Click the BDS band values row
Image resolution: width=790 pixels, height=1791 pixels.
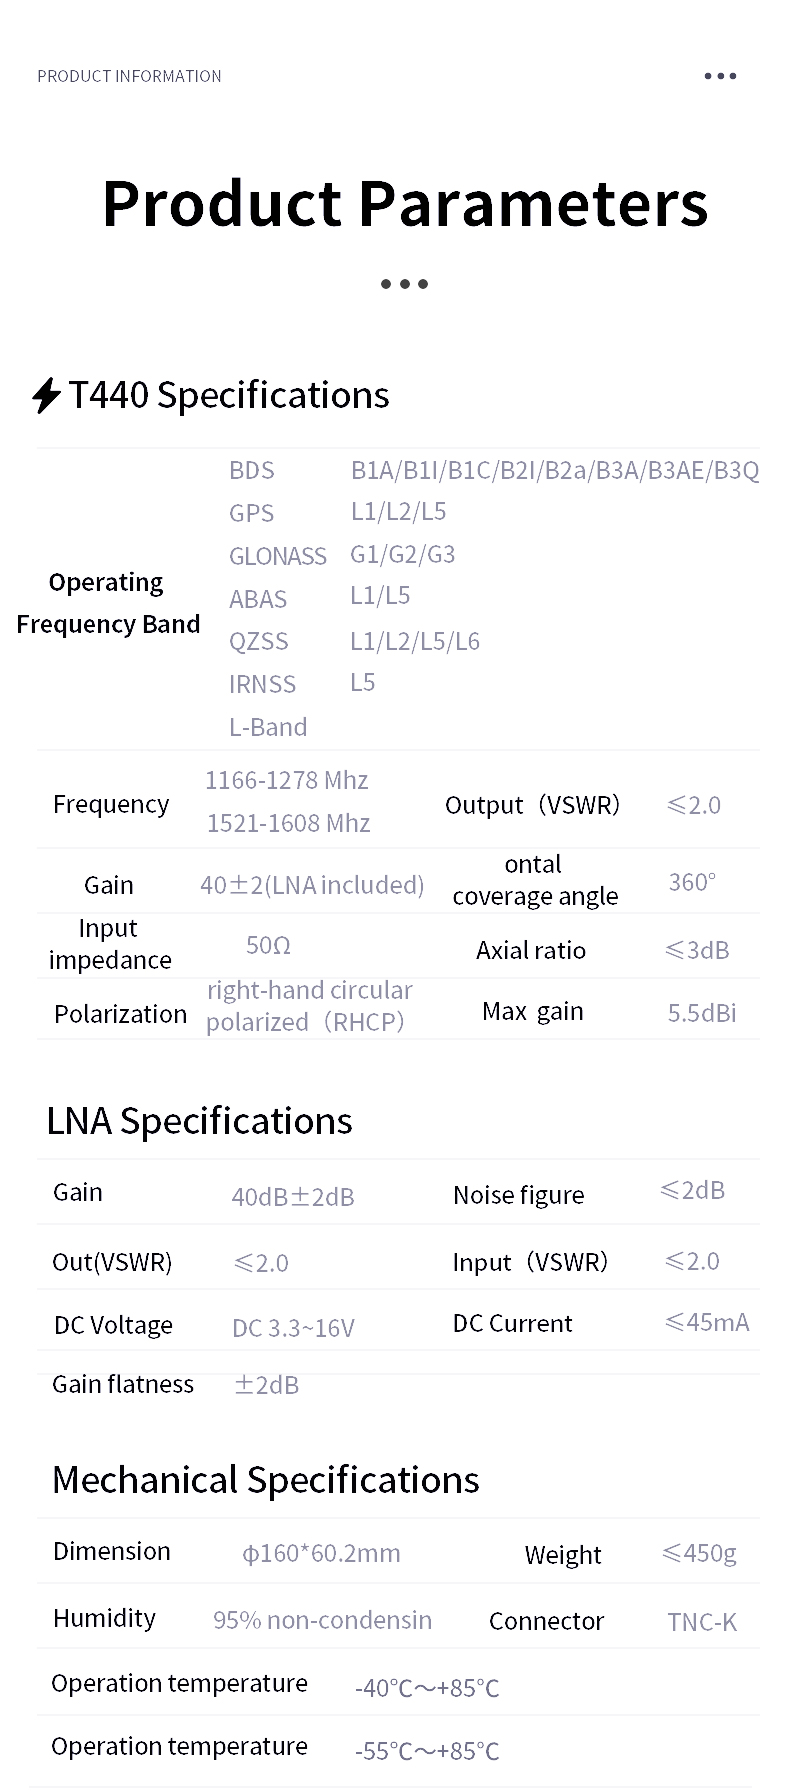click(x=554, y=470)
